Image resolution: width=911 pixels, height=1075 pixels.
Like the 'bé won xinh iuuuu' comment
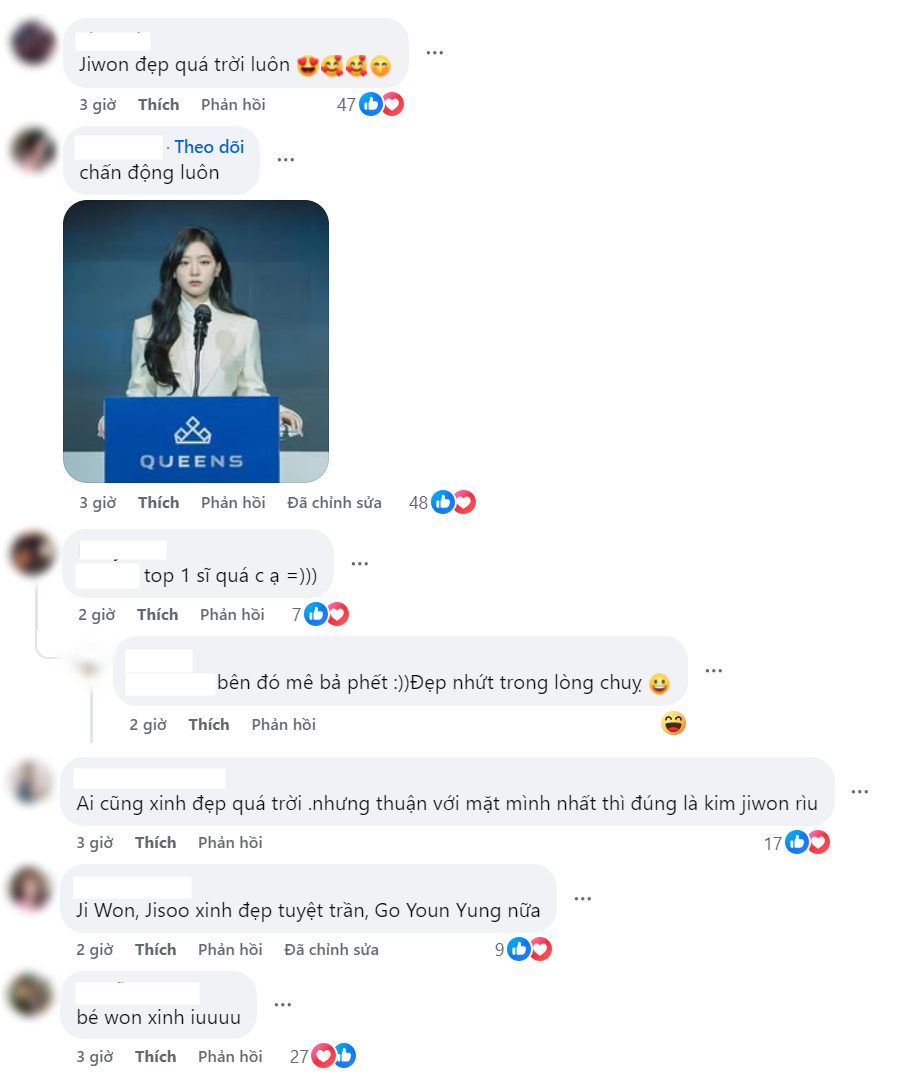coord(156,1056)
